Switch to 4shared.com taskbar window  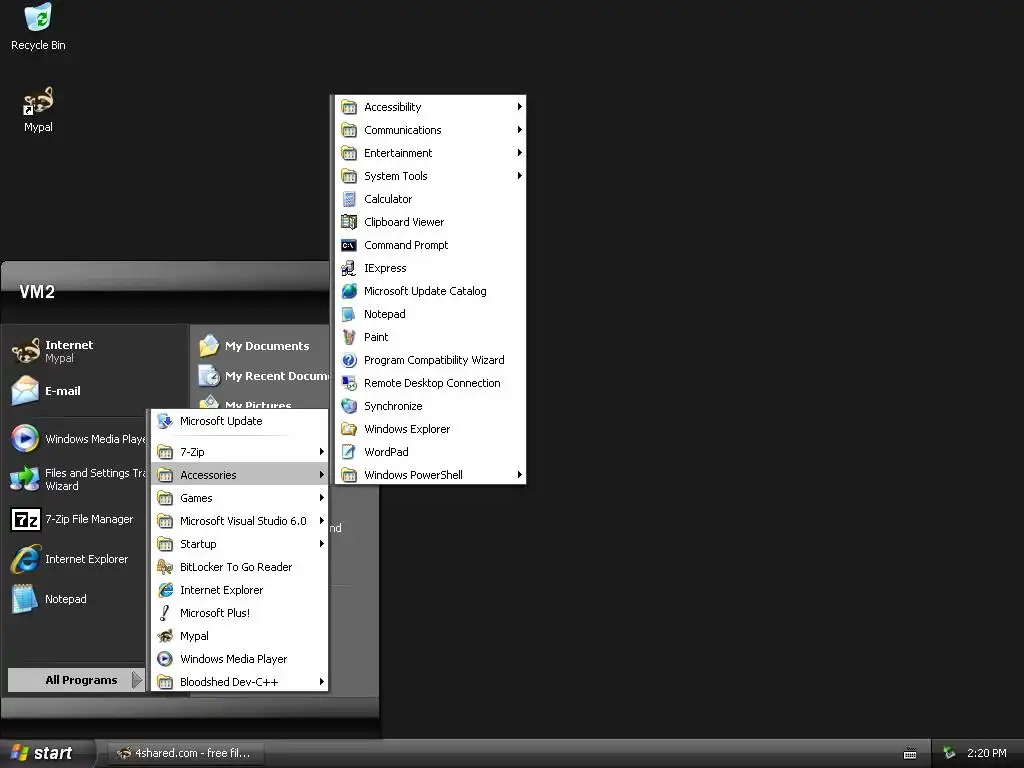[x=185, y=753]
